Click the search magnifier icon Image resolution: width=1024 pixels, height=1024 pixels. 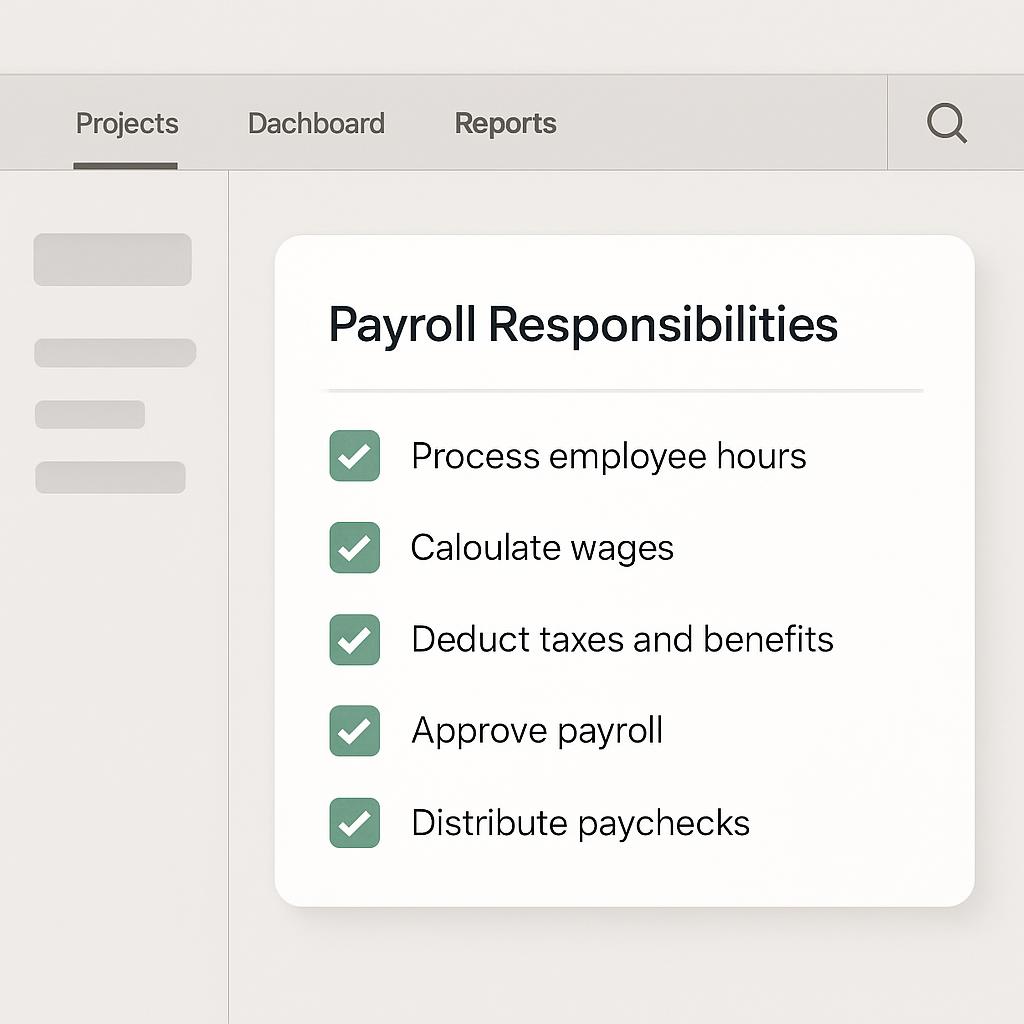[x=946, y=124]
